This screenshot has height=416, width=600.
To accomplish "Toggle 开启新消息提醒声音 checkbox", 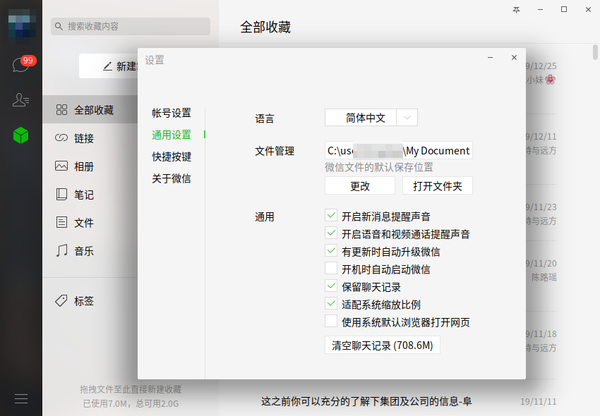I will (x=331, y=215).
